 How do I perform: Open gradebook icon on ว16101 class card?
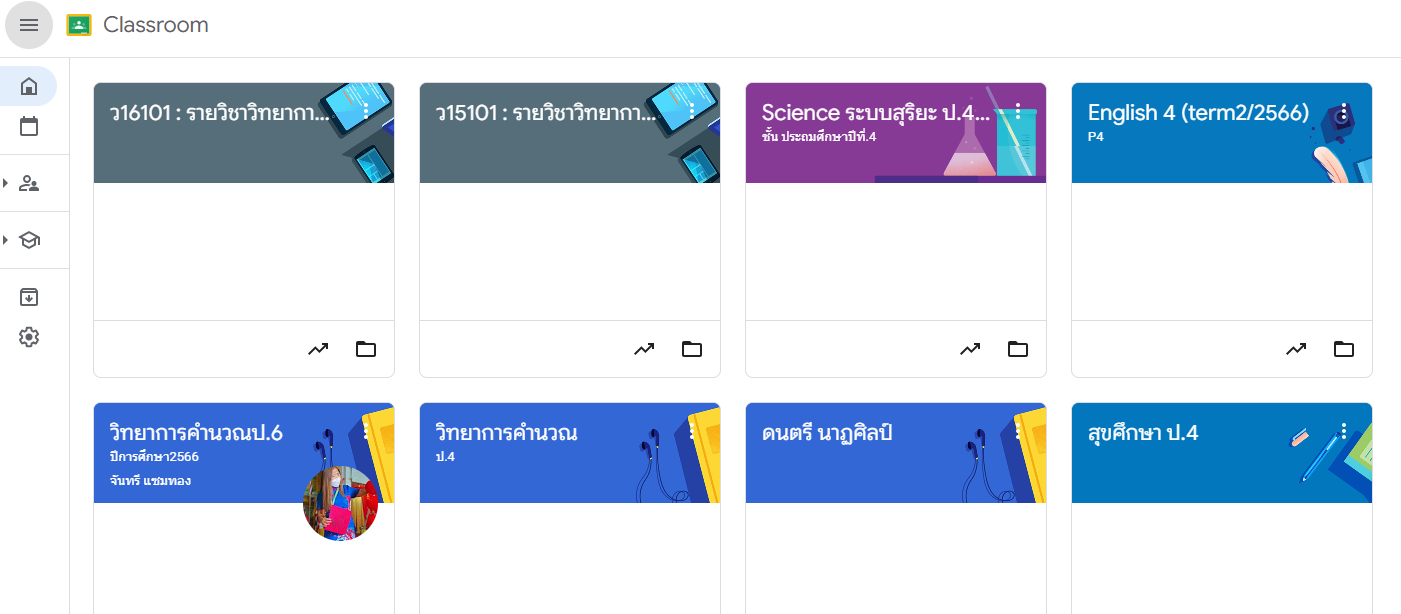tap(318, 349)
